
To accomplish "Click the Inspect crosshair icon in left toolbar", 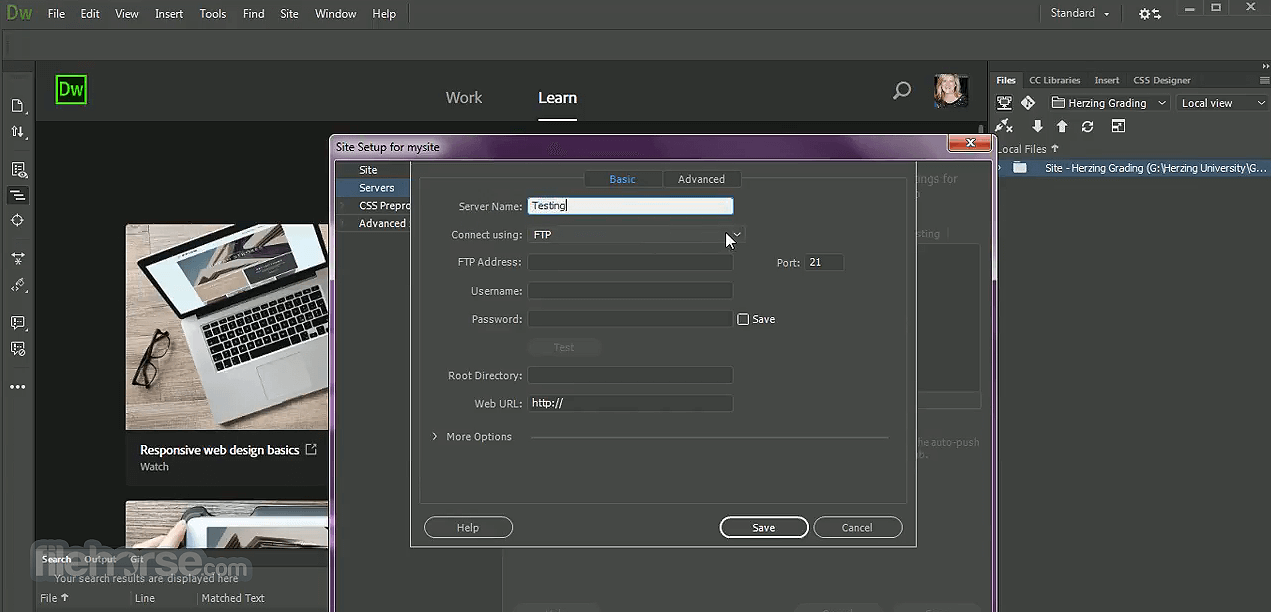I will point(18,221).
